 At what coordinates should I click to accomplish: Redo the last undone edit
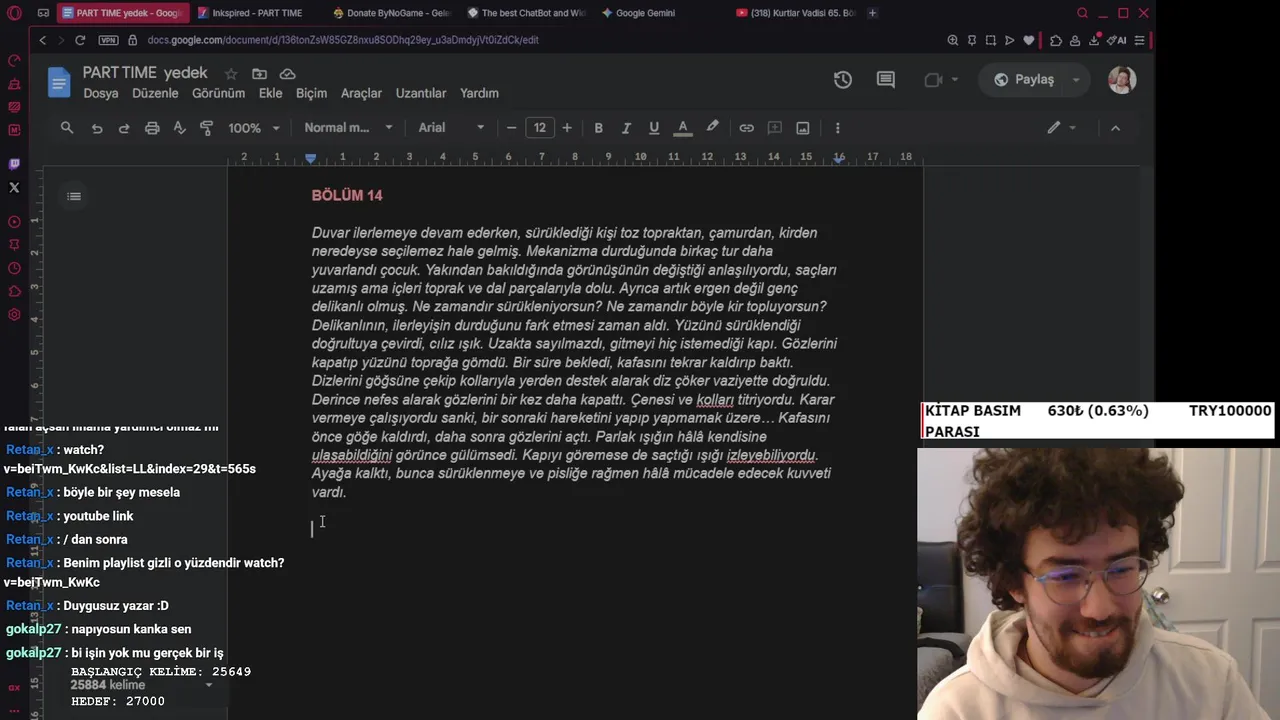(x=124, y=128)
